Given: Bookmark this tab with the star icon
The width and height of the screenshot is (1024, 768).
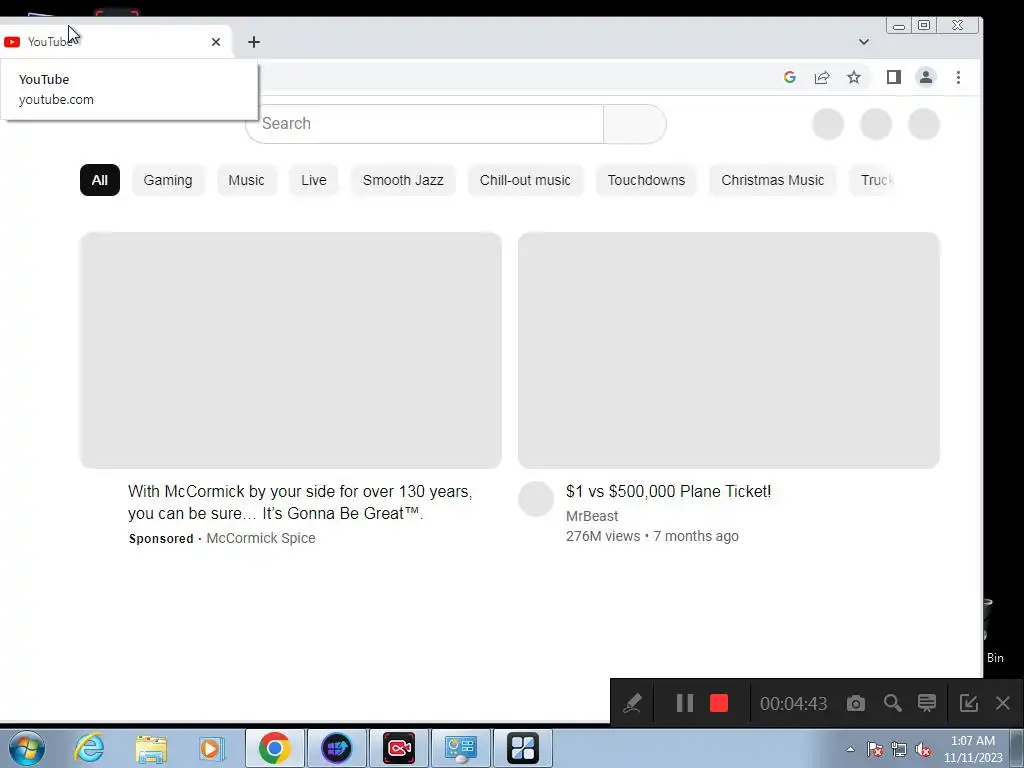Looking at the screenshot, I should (x=854, y=78).
